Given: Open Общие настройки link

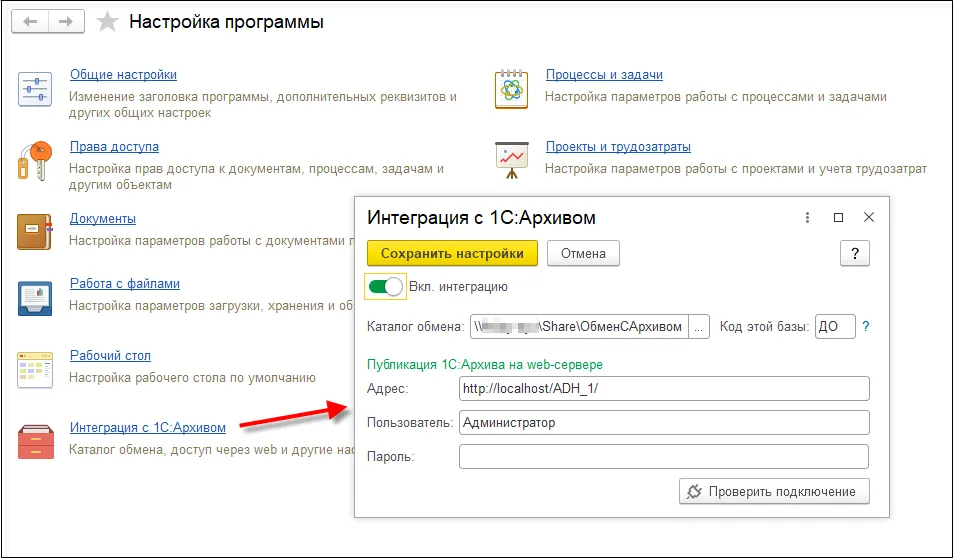Looking at the screenshot, I should coord(123,74).
